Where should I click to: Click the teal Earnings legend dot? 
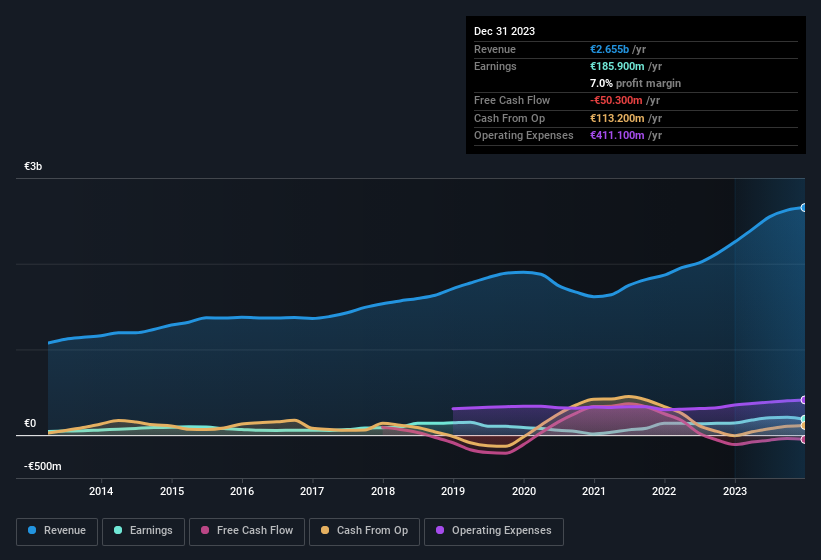[119, 530]
